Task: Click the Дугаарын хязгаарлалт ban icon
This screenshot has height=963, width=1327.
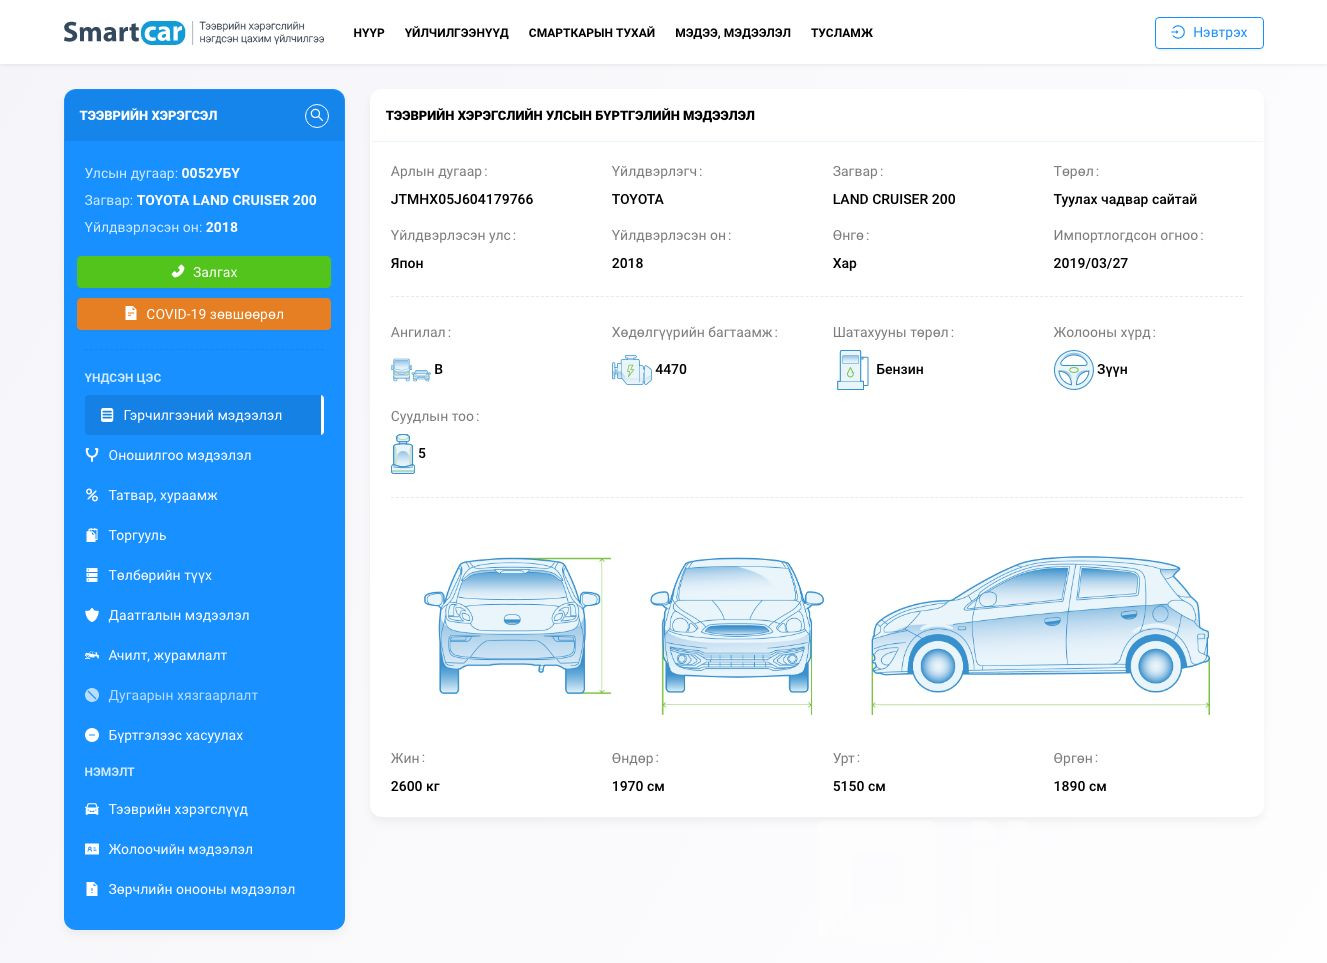Action: coord(92,695)
